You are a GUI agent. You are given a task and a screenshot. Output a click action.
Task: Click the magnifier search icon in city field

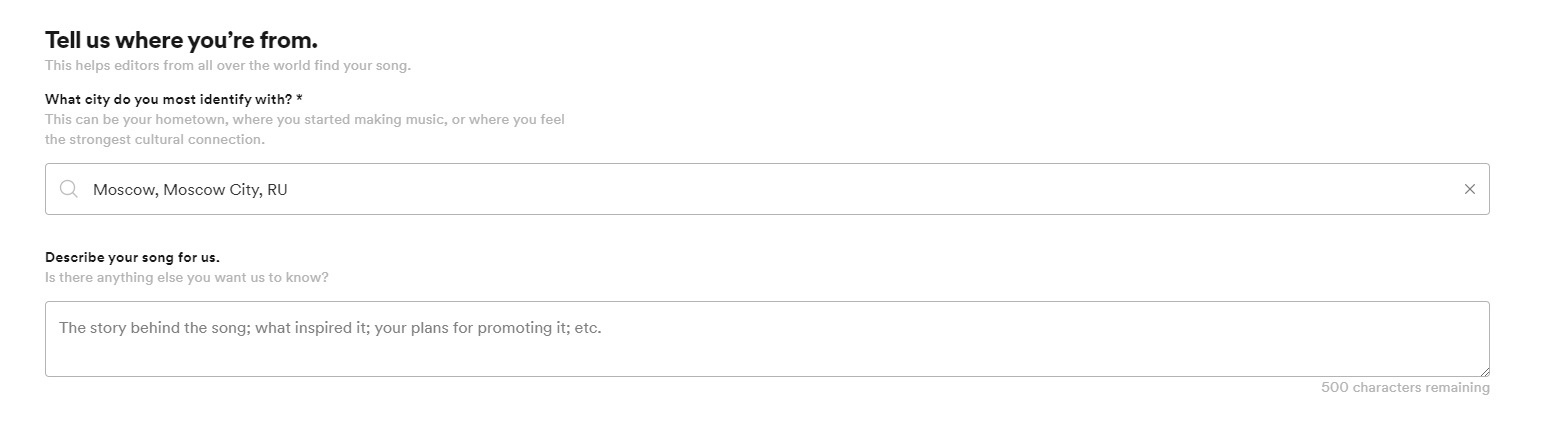tap(69, 189)
